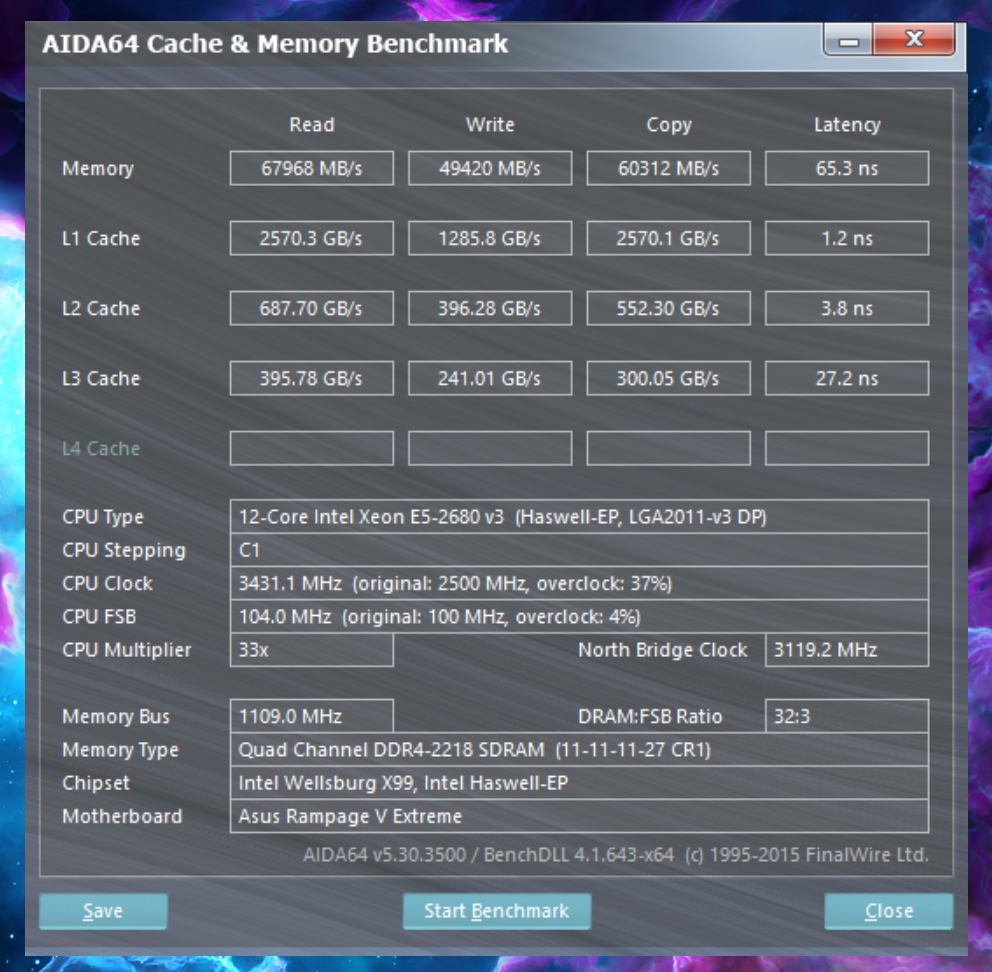Click the Memory row label
The image size is (992, 972).
97,169
